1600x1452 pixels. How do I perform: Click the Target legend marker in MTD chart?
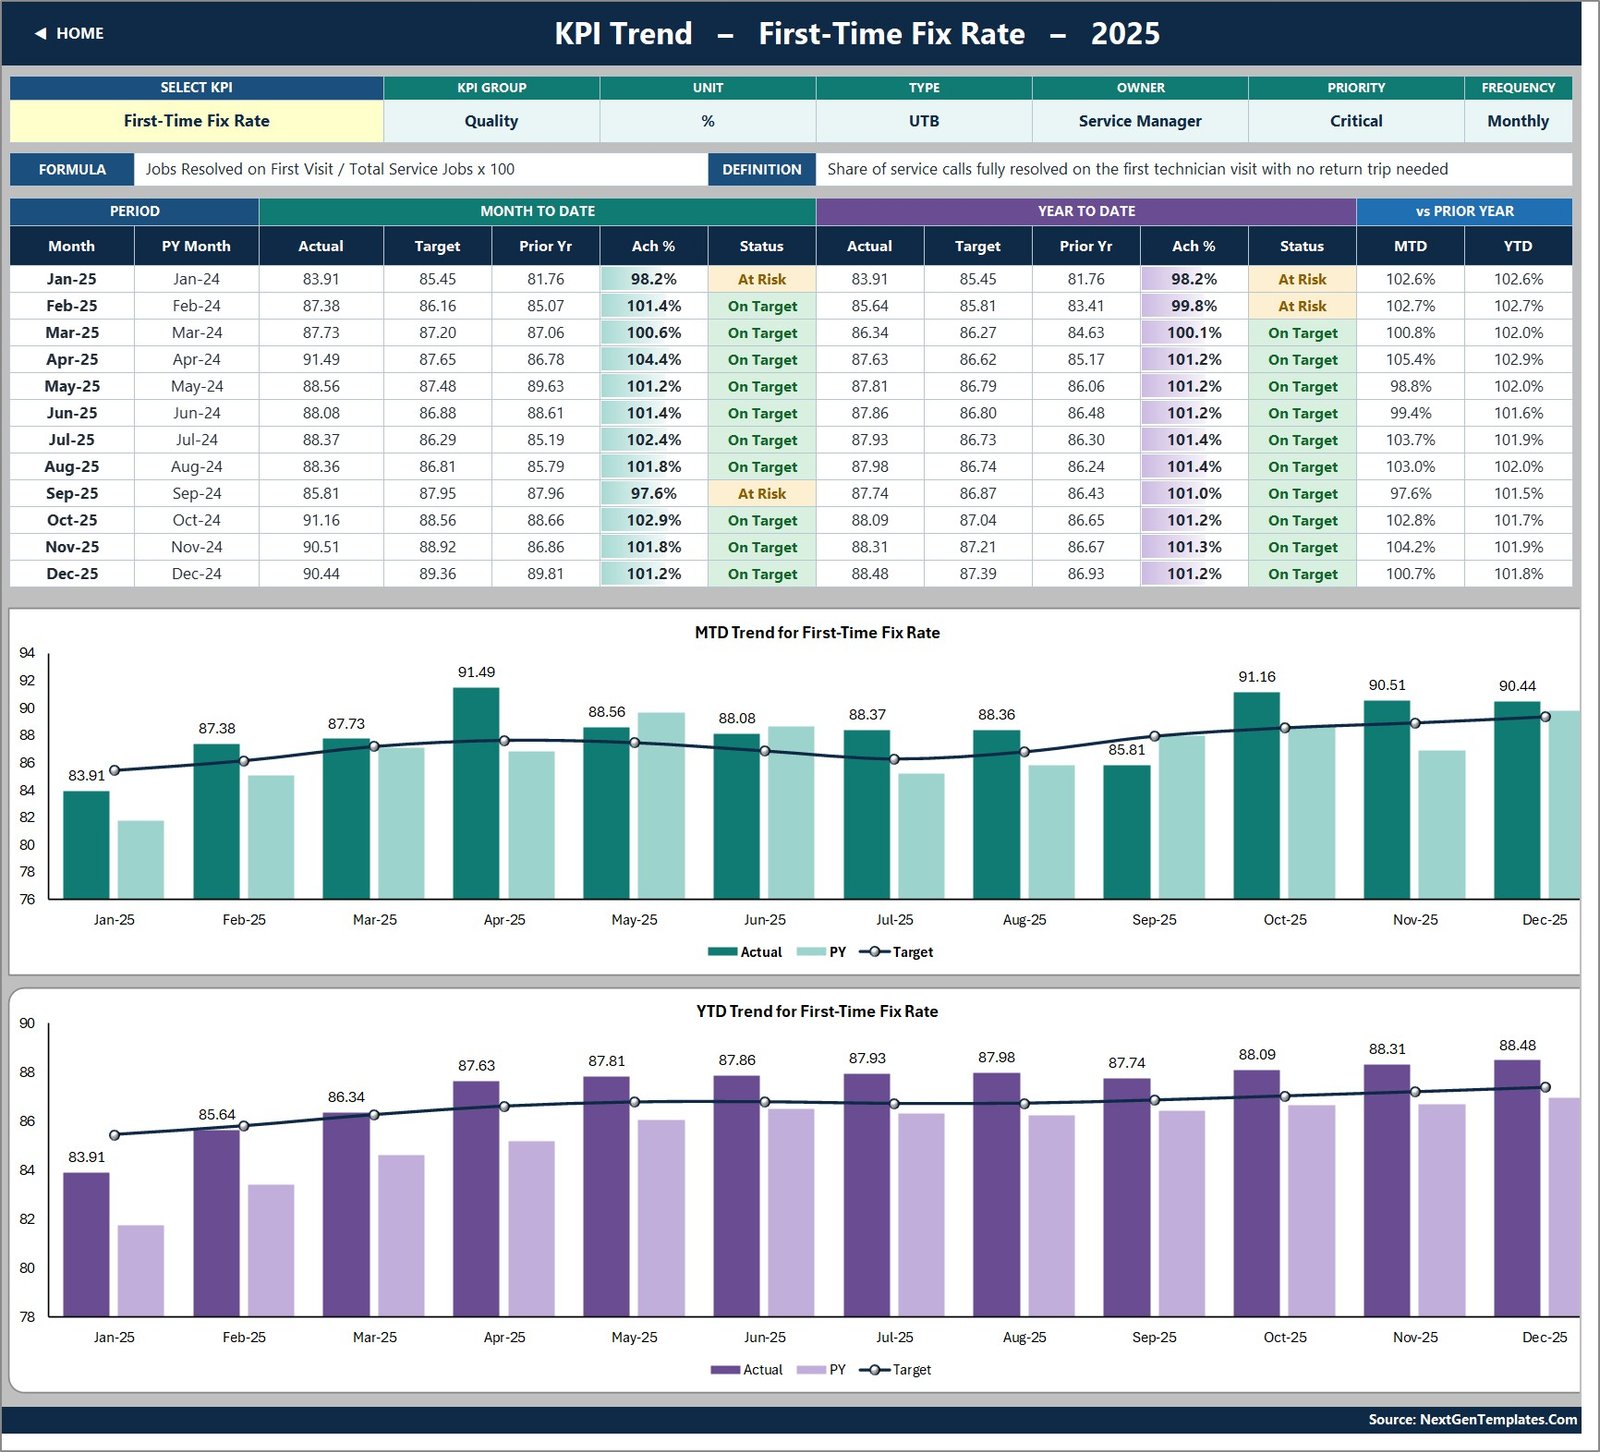click(874, 952)
